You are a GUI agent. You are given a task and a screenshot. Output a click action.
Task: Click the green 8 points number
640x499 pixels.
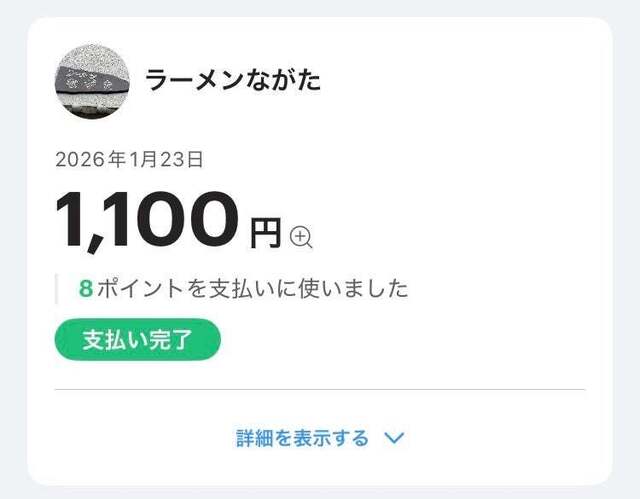click(86, 289)
